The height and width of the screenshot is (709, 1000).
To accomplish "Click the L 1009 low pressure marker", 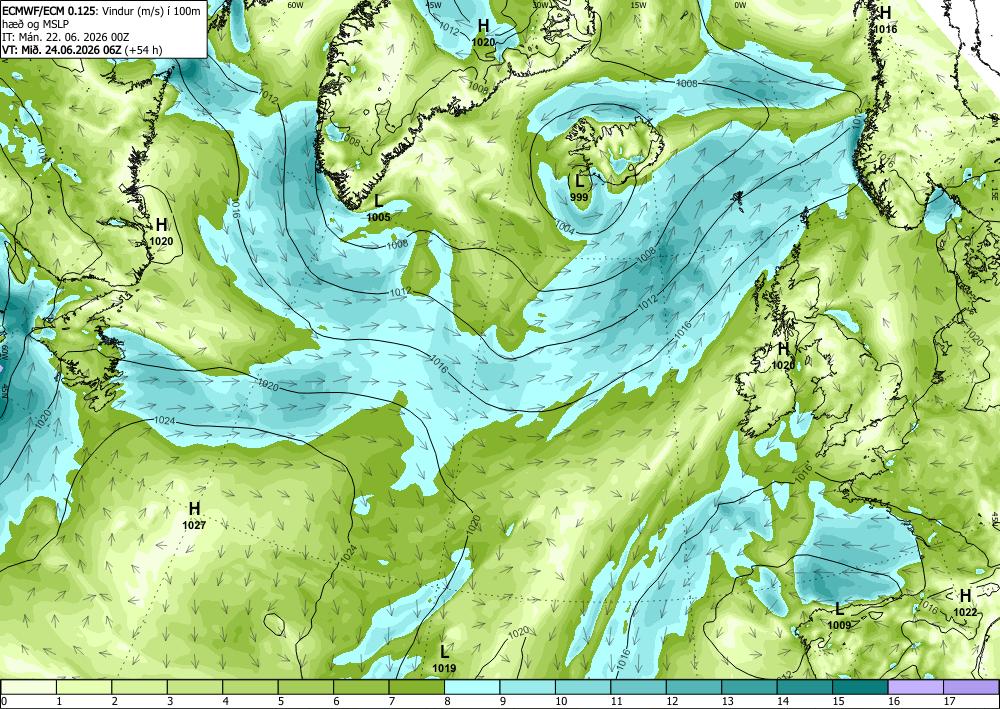I will [x=839, y=616].
